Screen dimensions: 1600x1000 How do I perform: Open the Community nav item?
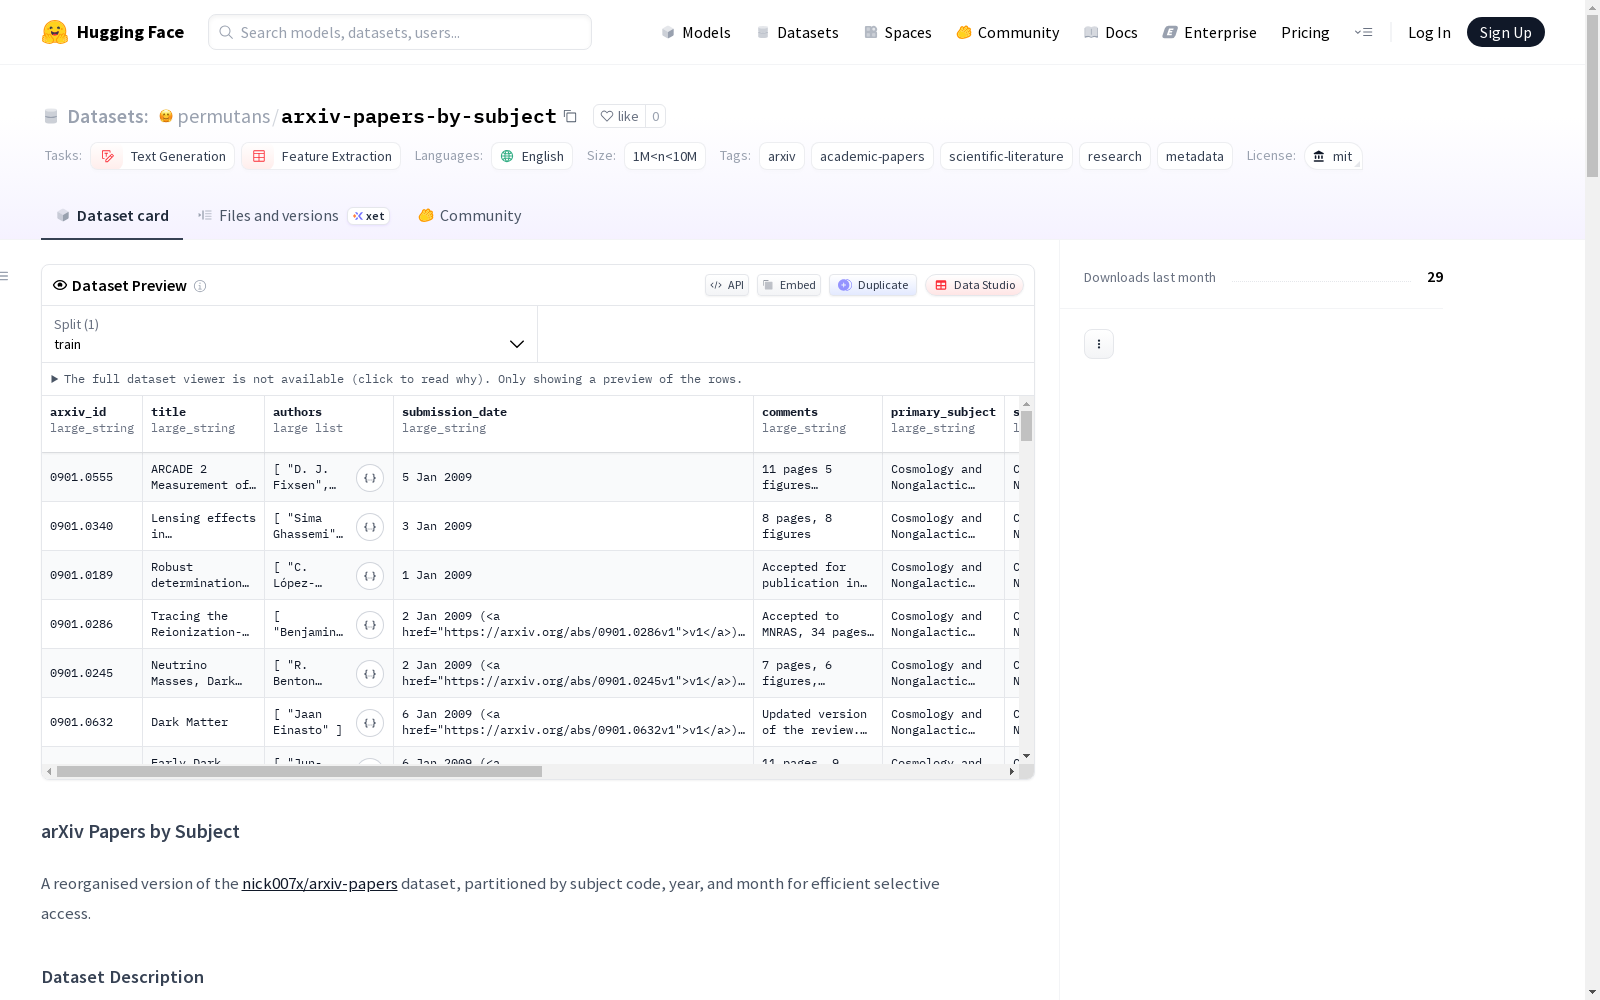[x=1008, y=32]
